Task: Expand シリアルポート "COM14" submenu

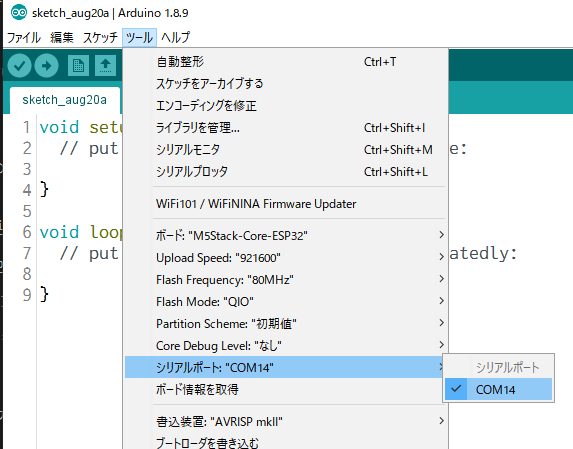Action: (x=285, y=367)
